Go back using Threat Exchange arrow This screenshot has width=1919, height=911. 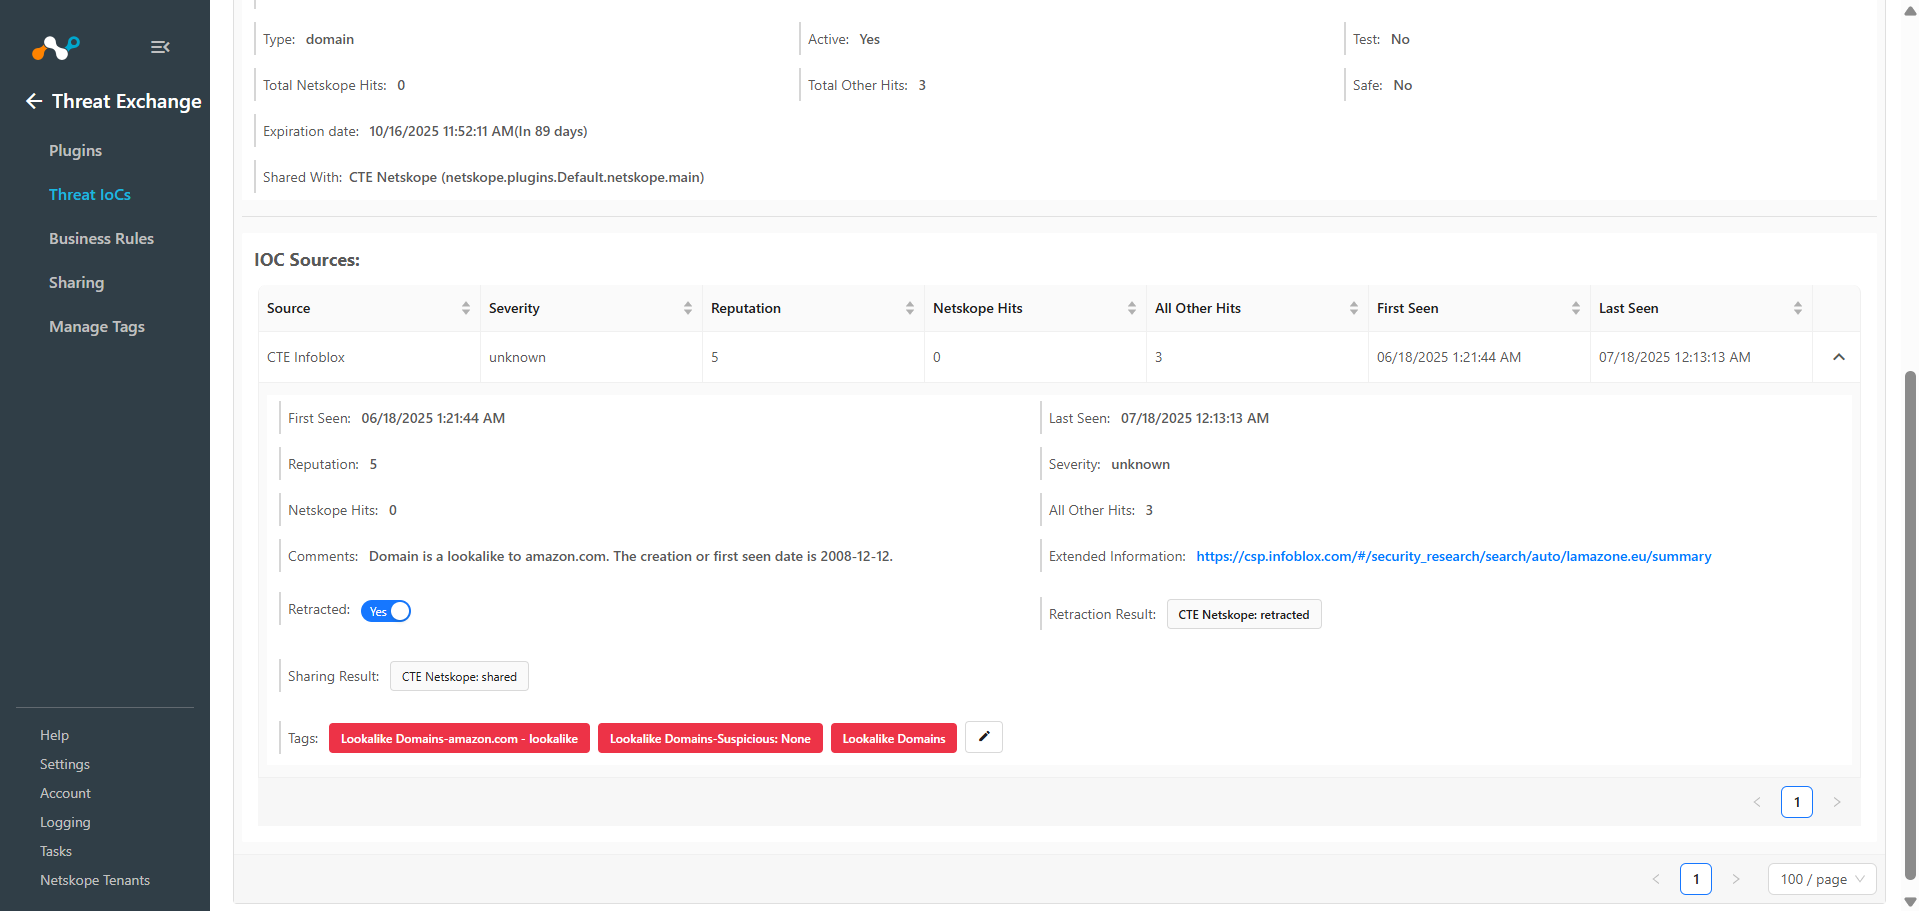pyautogui.click(x=34, y=101)
